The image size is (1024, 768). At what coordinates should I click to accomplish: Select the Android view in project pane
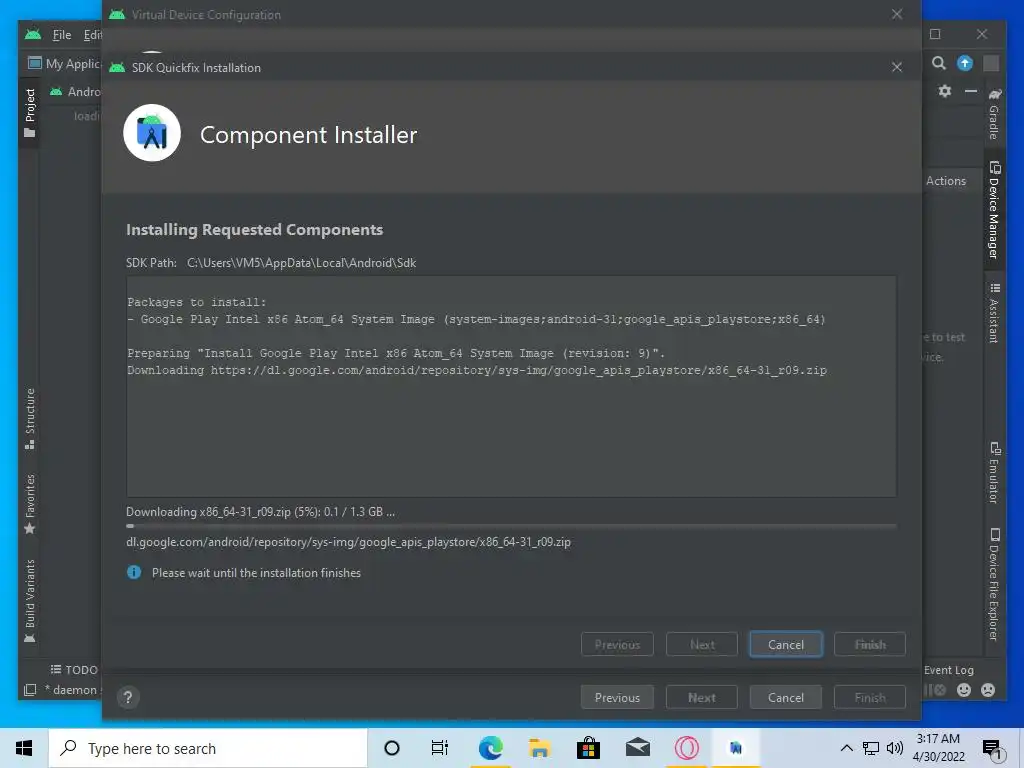(x=77, y=91)
